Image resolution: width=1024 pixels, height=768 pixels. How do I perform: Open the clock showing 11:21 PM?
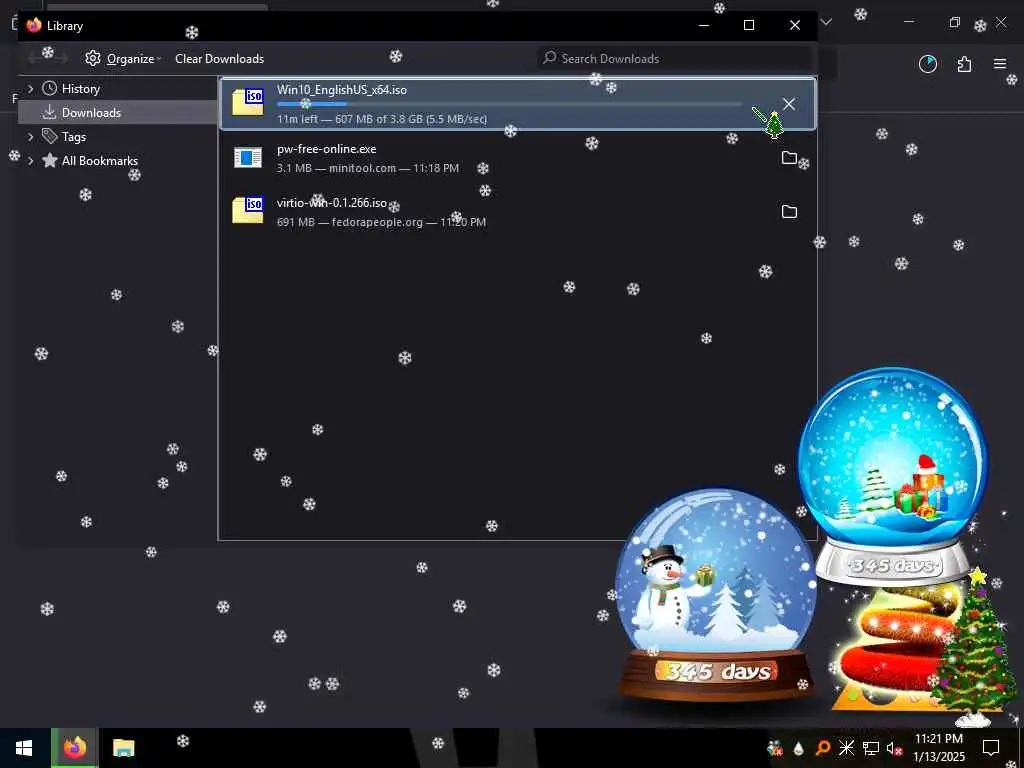[x=938, y=748]
